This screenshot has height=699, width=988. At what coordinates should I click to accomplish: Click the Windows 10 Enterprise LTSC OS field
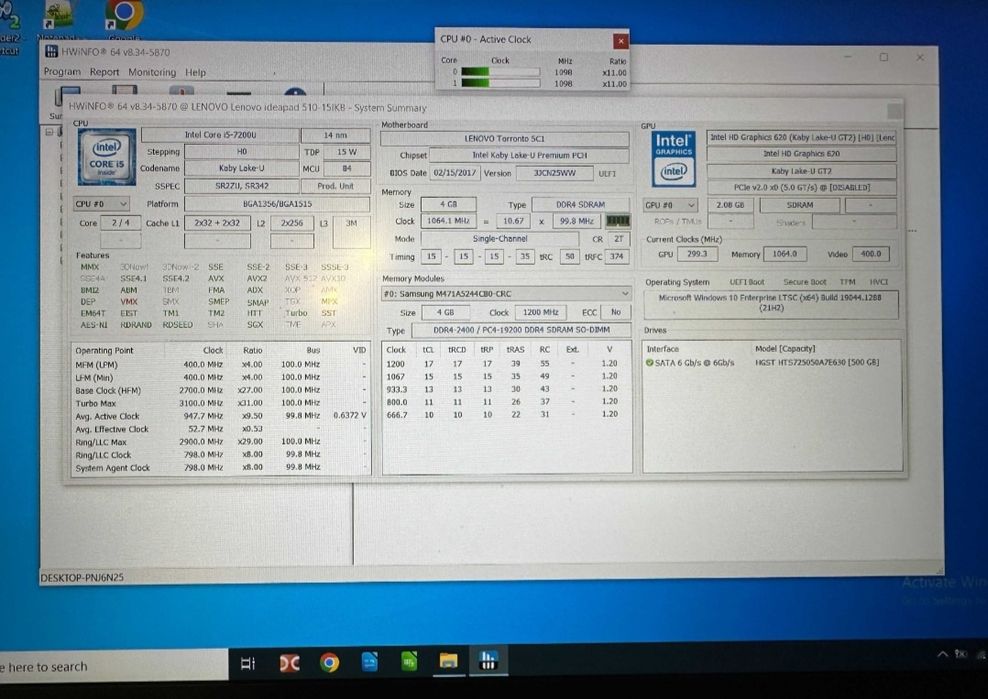click(771, 303)
